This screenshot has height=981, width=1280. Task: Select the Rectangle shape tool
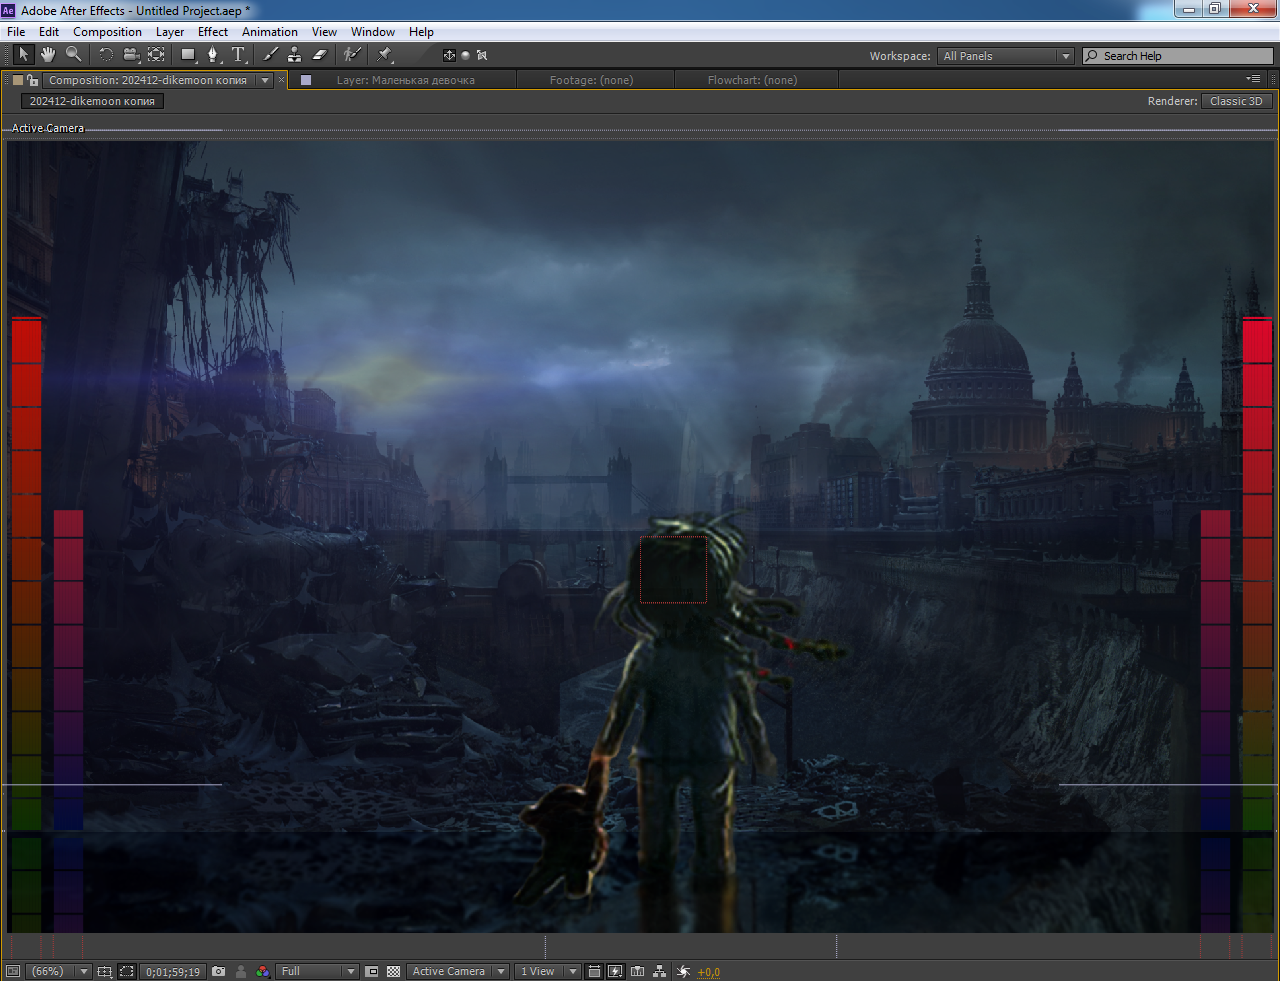[x=188, y=55]
